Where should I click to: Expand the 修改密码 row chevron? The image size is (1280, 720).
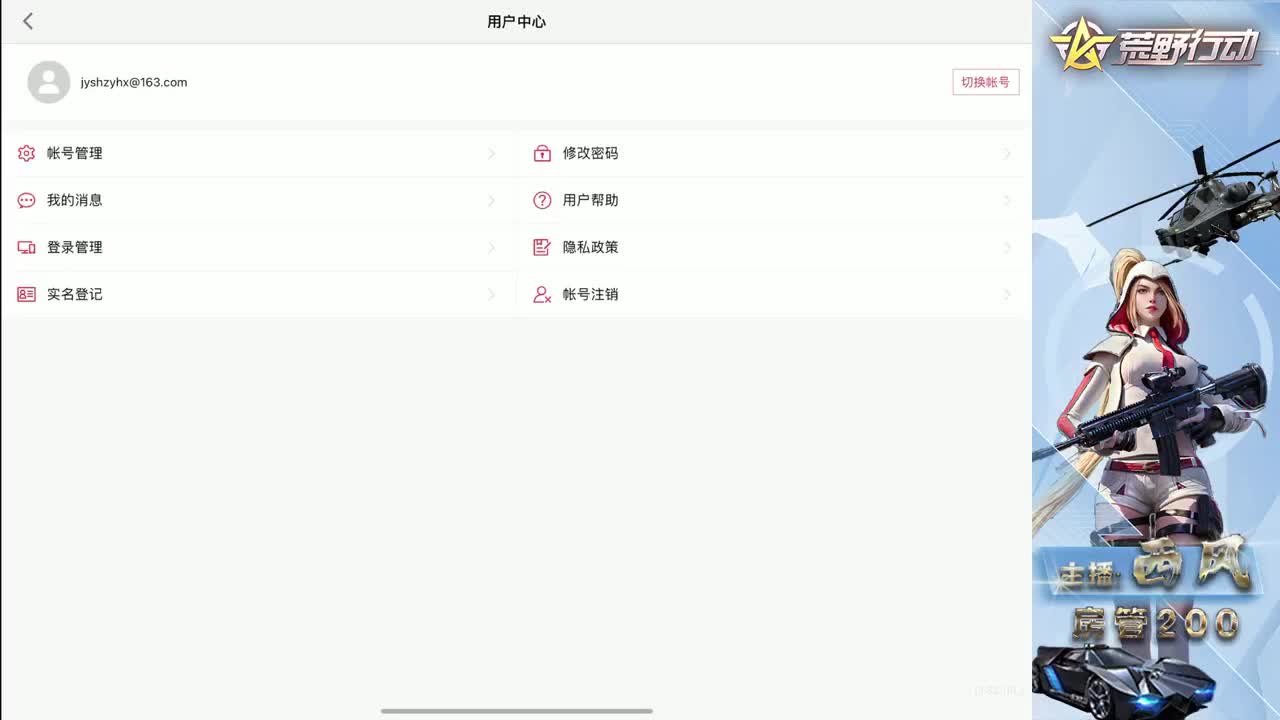1007,153
